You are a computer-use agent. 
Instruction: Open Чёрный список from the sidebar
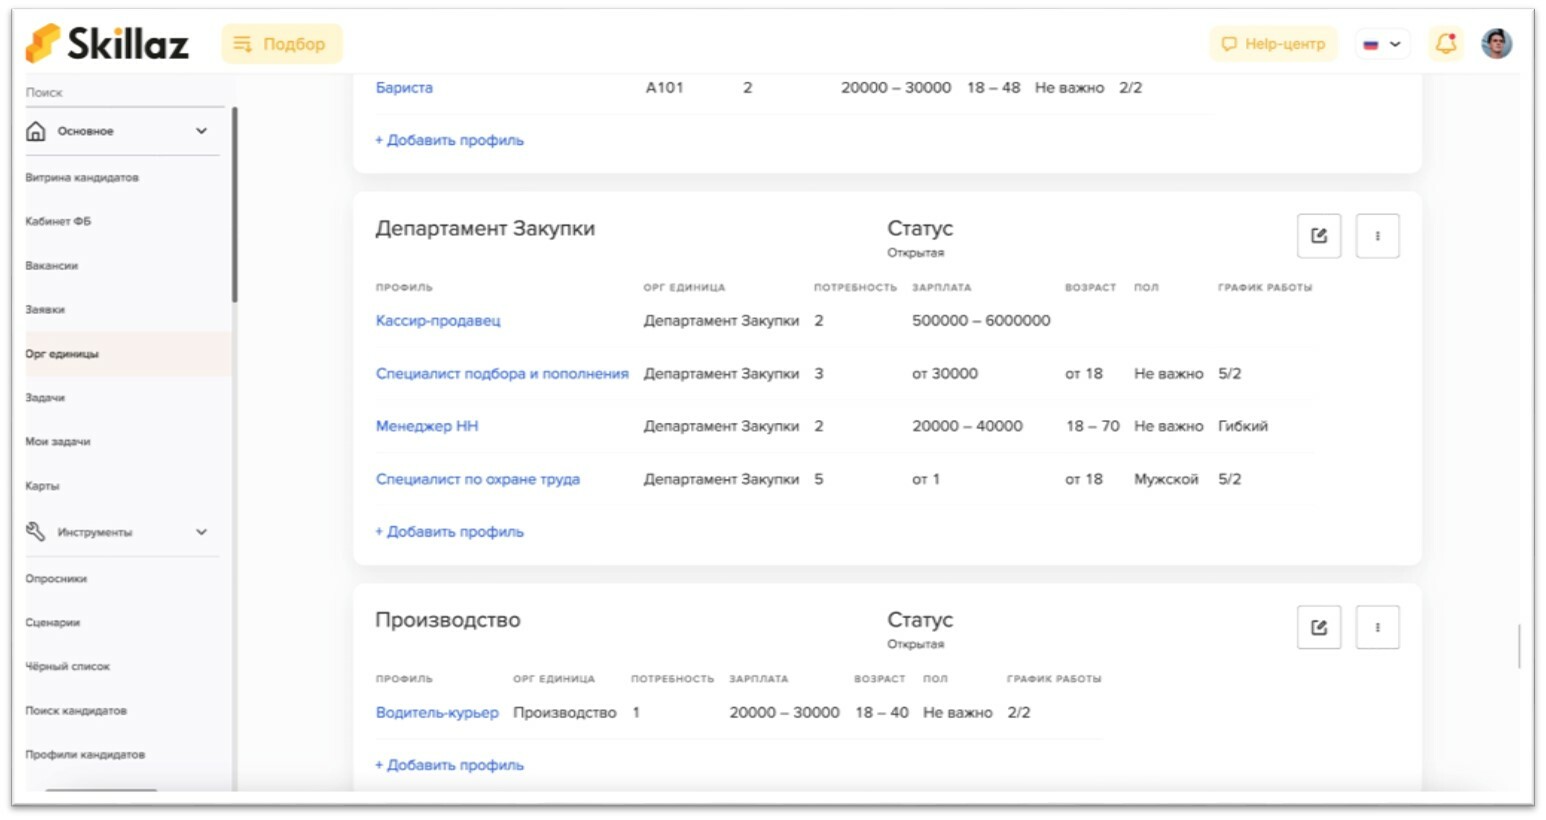pyautogui.click(x=68, y=666)
